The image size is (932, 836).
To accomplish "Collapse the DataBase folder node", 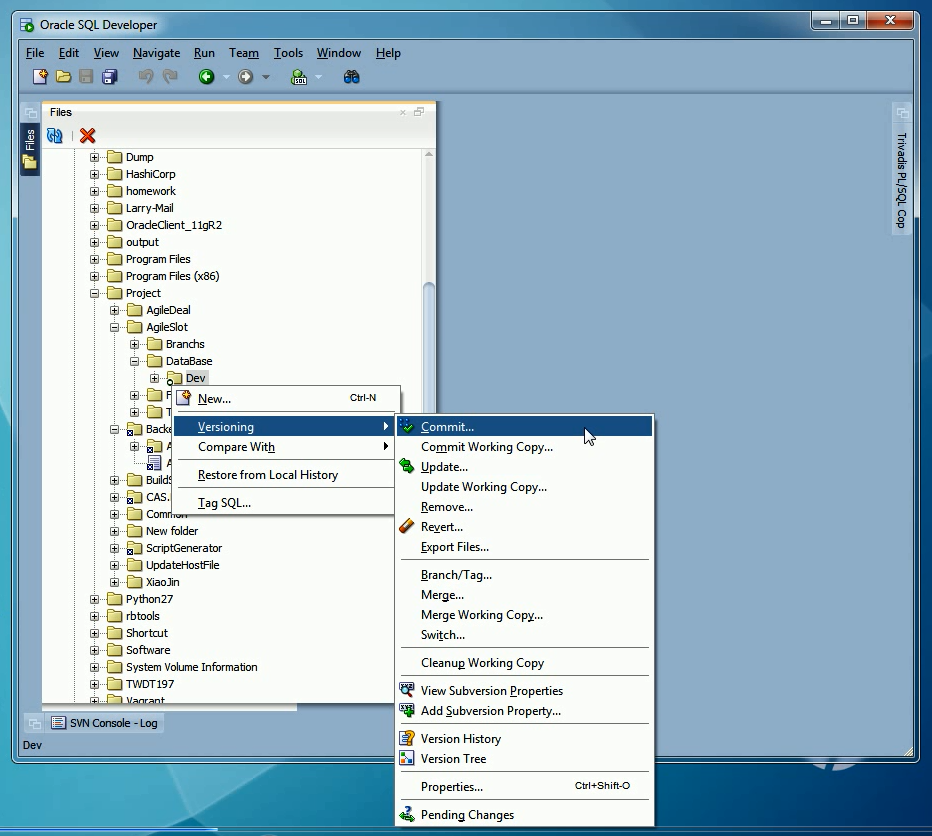I will (134, 362).
